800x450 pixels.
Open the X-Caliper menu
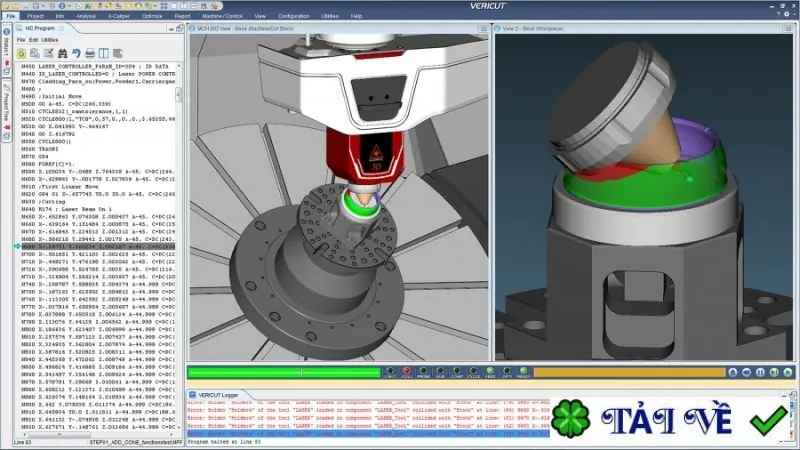click(x=119, y=16)
